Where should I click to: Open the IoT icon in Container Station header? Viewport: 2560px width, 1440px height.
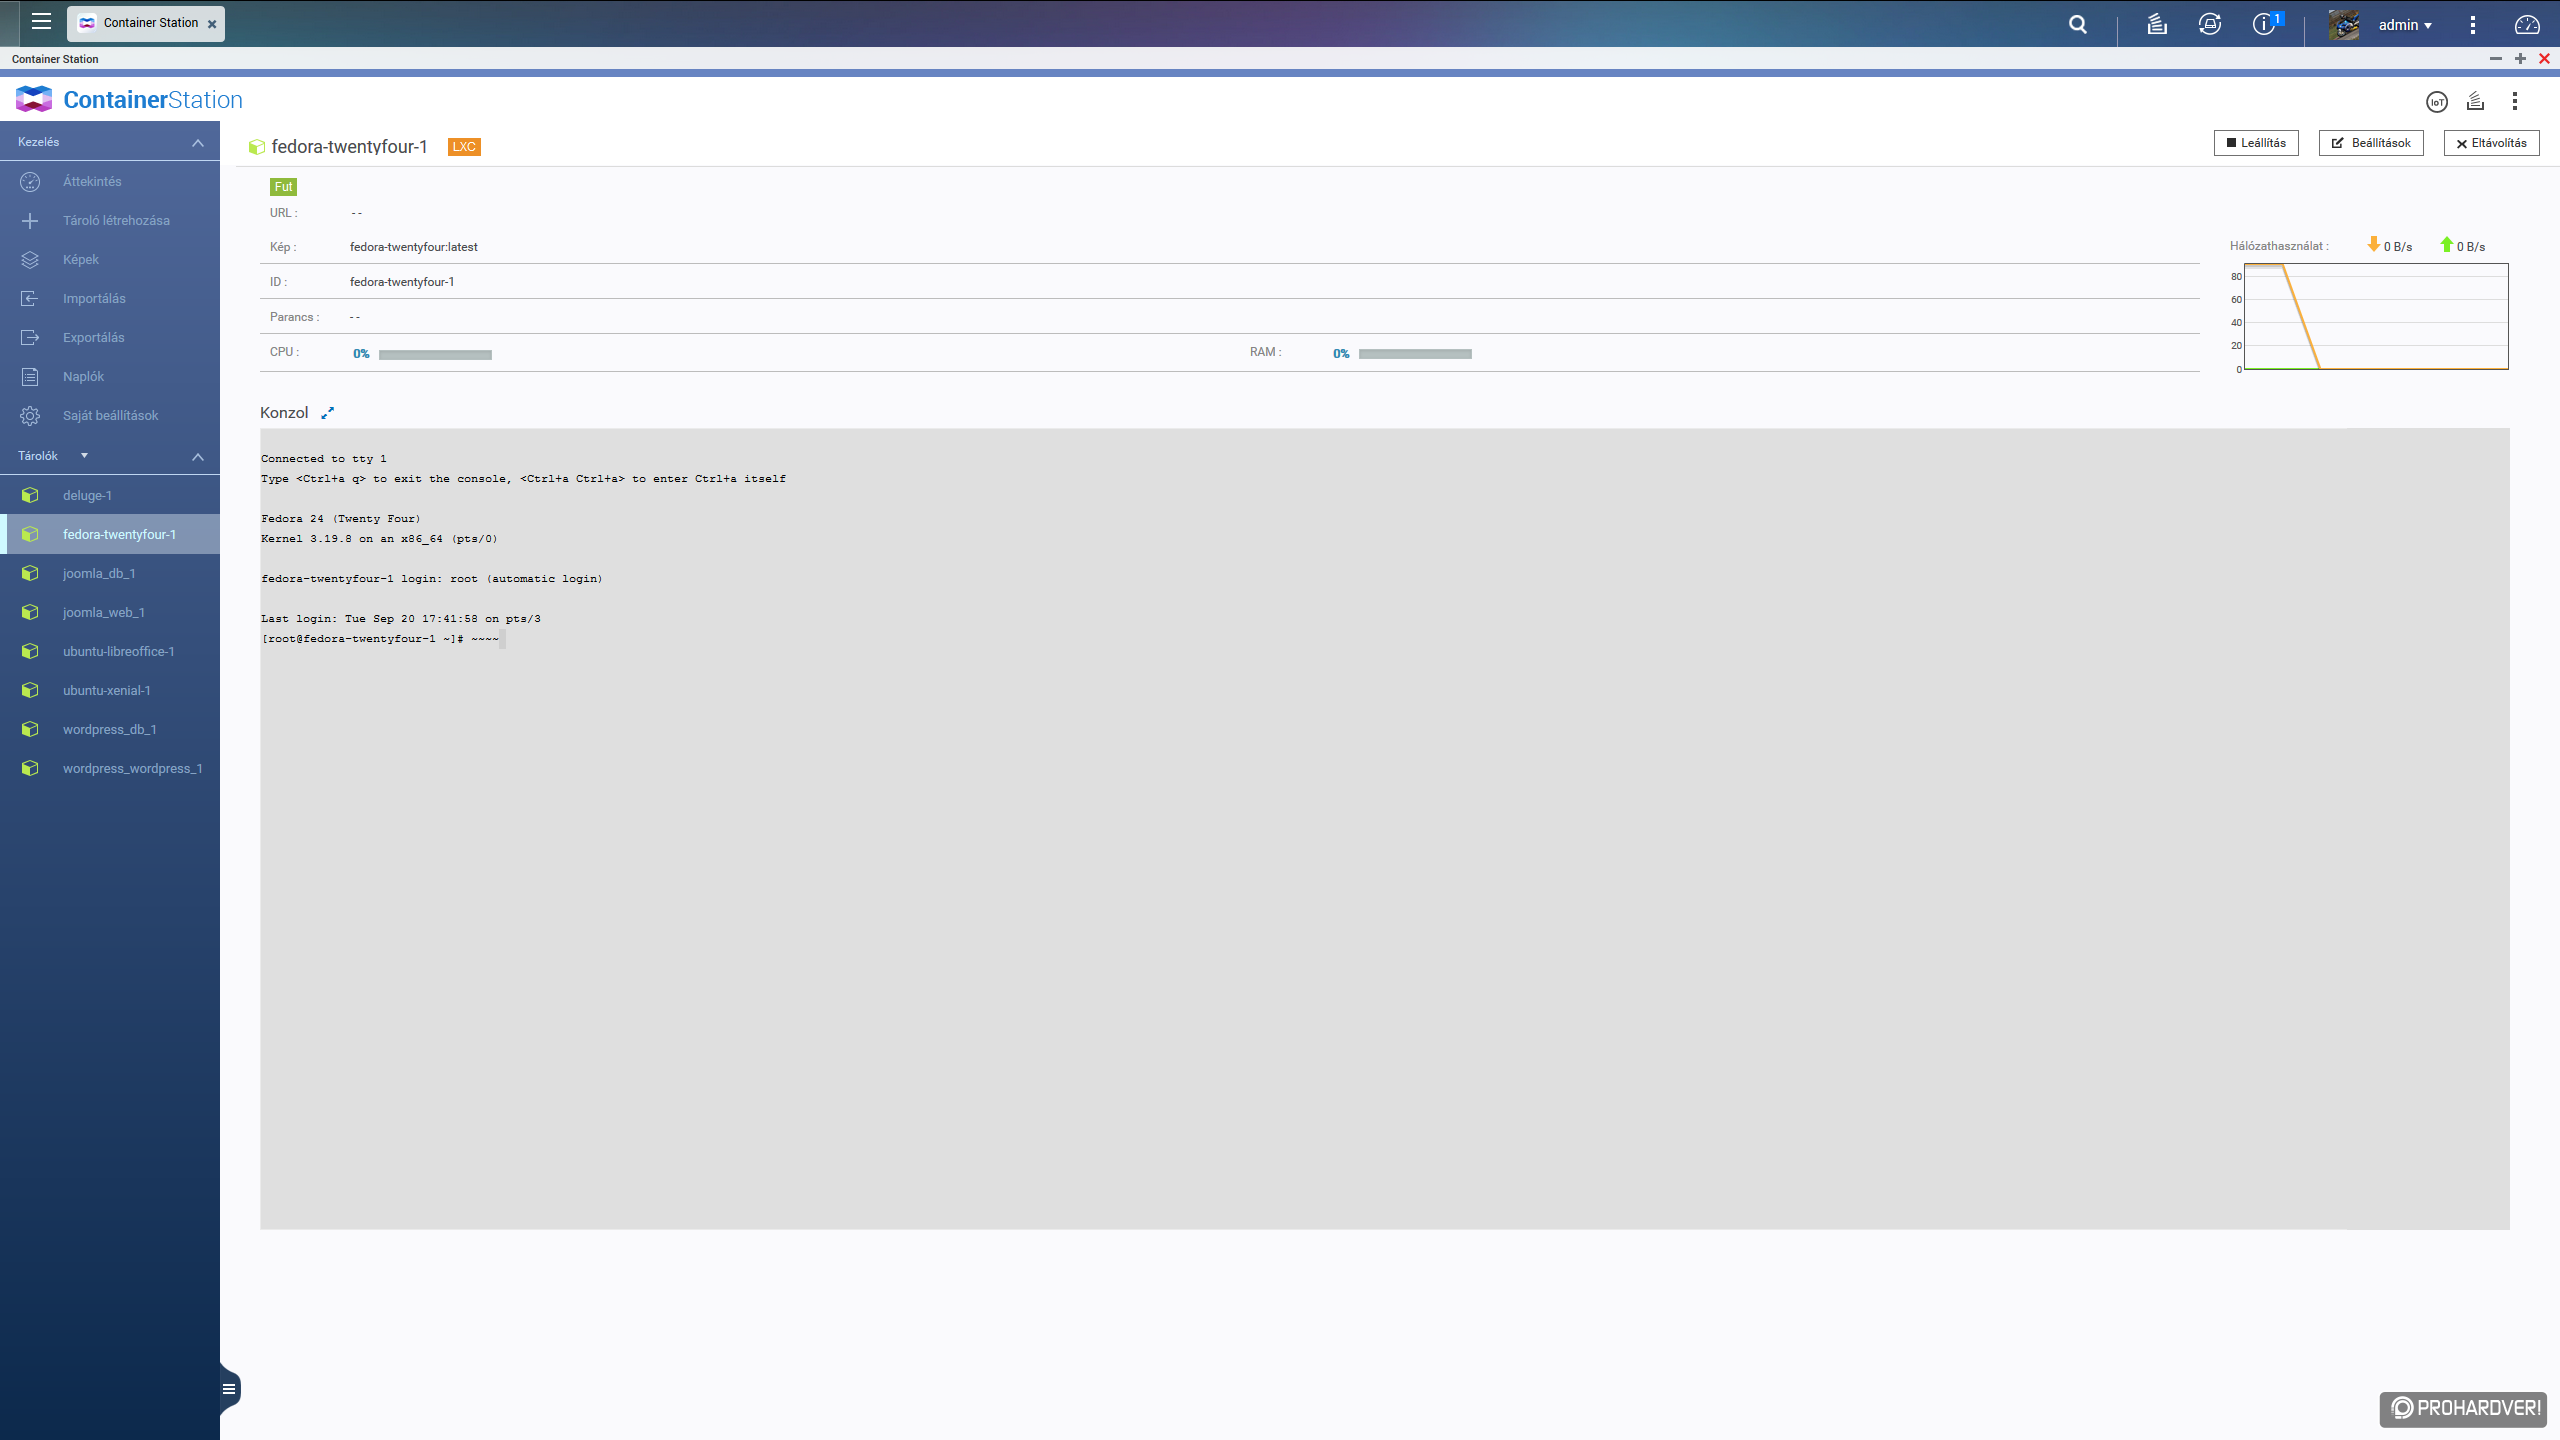2437,101
